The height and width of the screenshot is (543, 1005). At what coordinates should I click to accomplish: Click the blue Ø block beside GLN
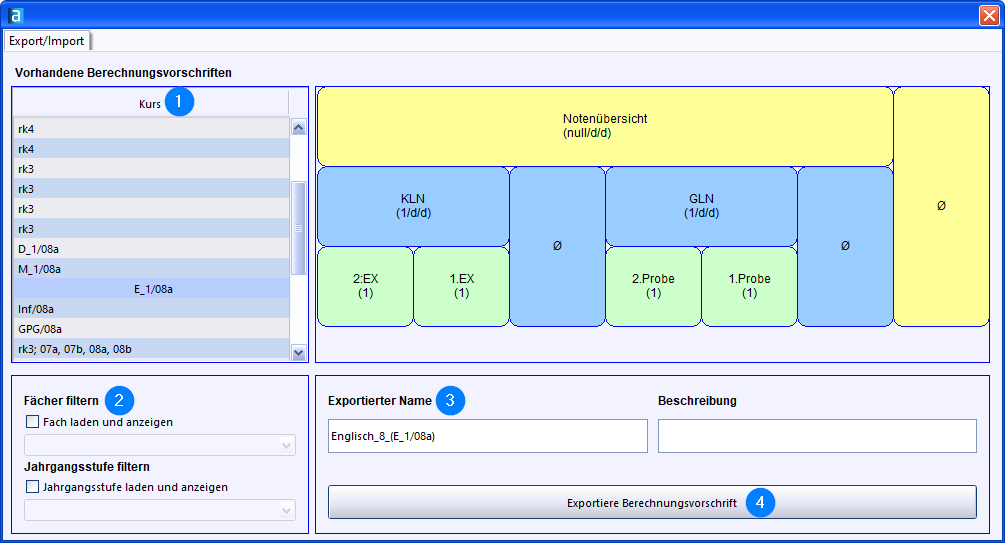point(845,246)
